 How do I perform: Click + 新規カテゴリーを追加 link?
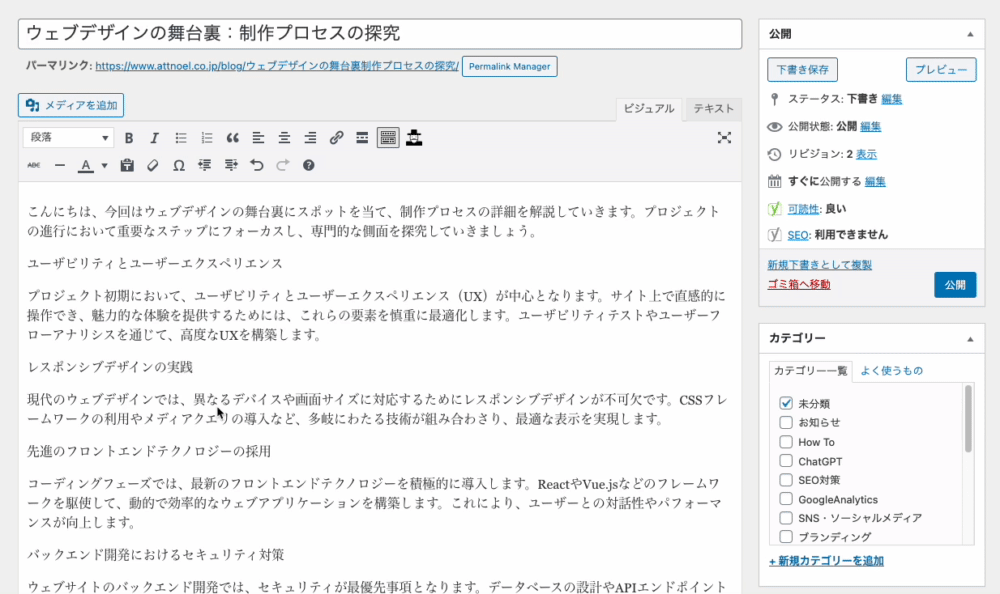click(x=827, y=561)
